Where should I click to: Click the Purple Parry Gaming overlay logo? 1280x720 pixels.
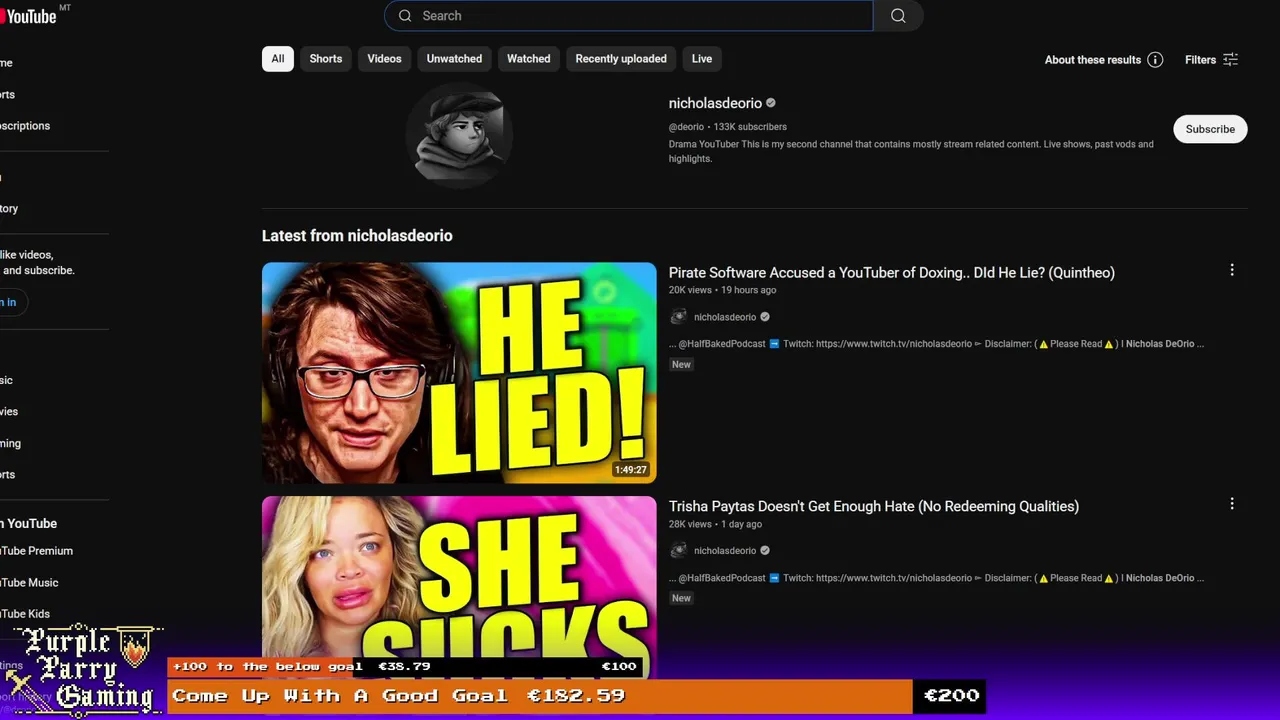click(x=83, y=670)
